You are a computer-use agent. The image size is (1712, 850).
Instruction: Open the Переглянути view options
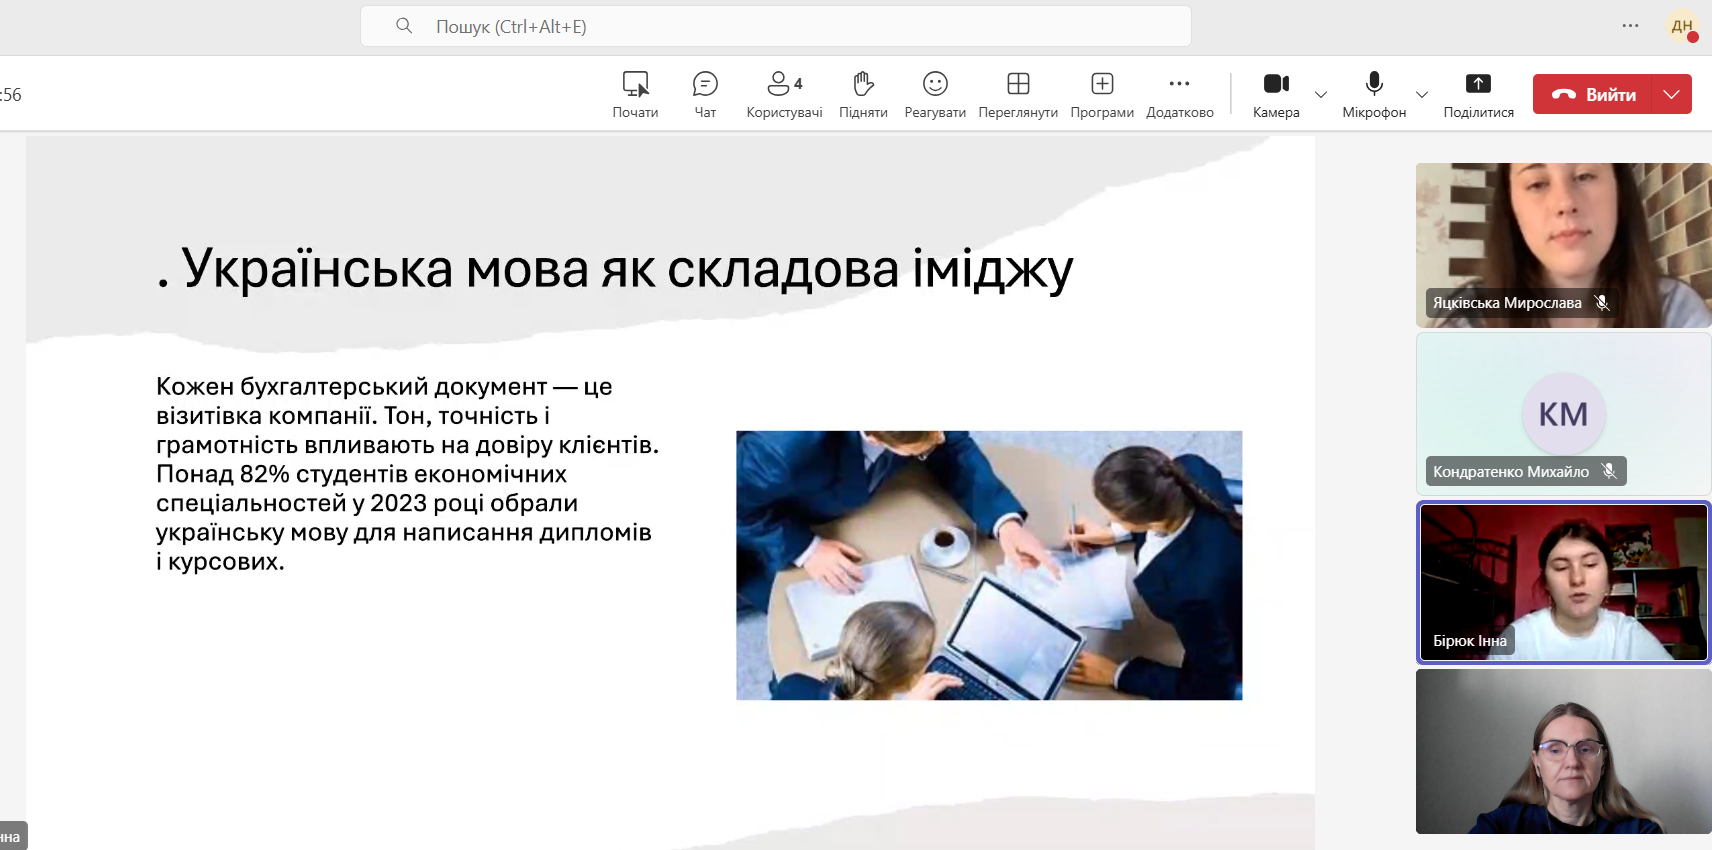pos(1018,94)
